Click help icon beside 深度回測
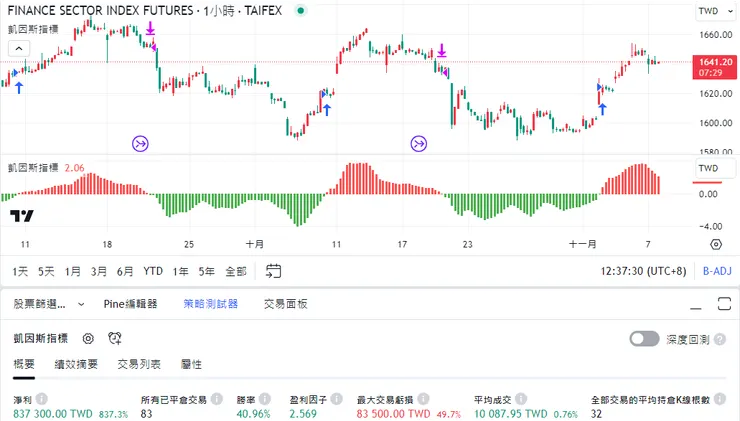This screenshot has height=421, width=740. pyautogui.click(x=720, y=339)
